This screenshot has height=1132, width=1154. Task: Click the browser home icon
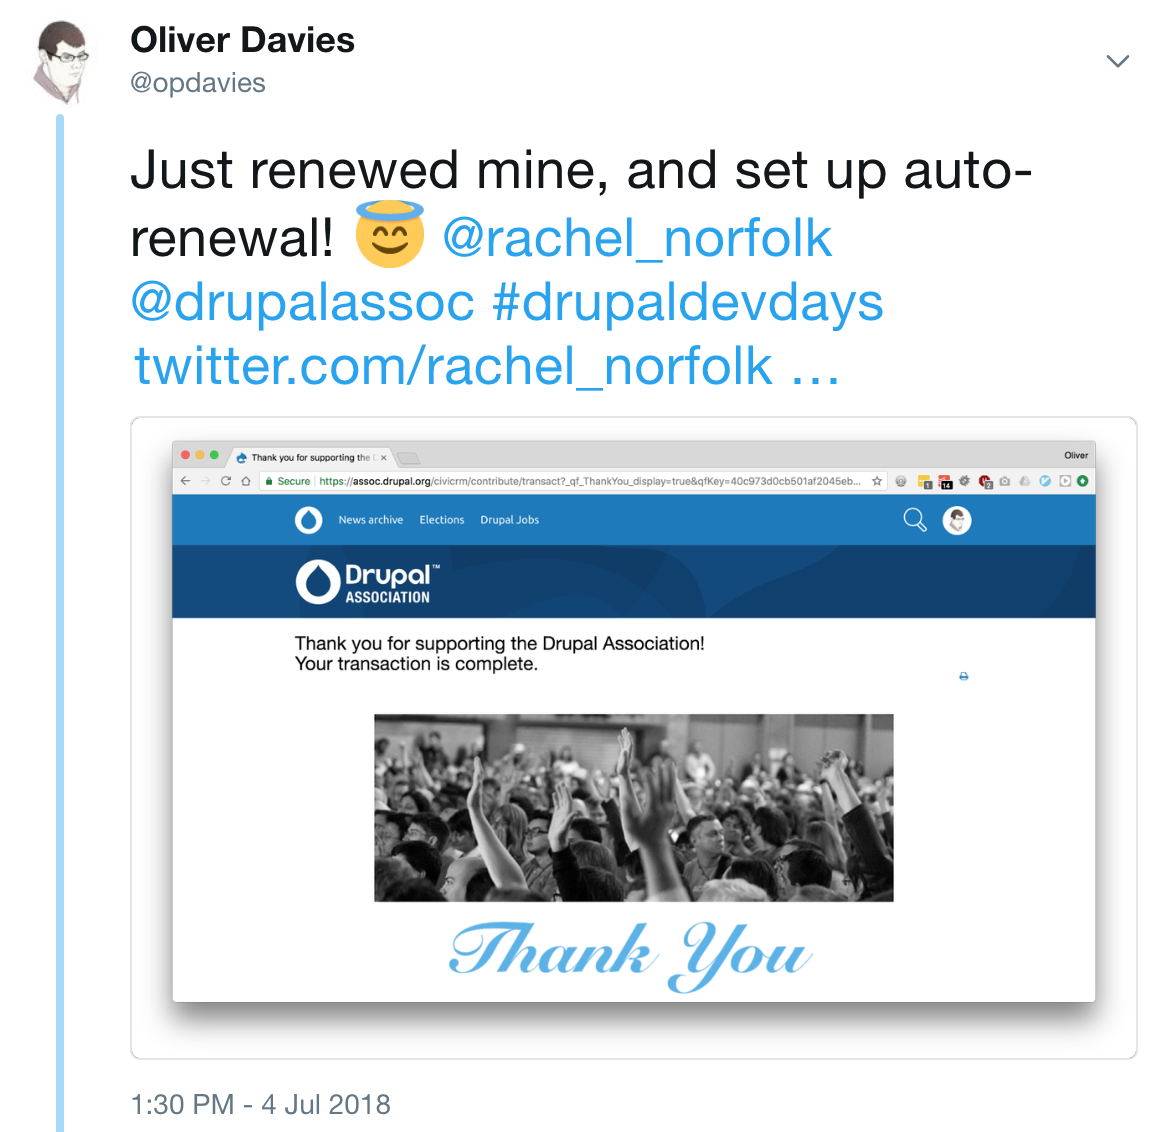tap(246, 481)
